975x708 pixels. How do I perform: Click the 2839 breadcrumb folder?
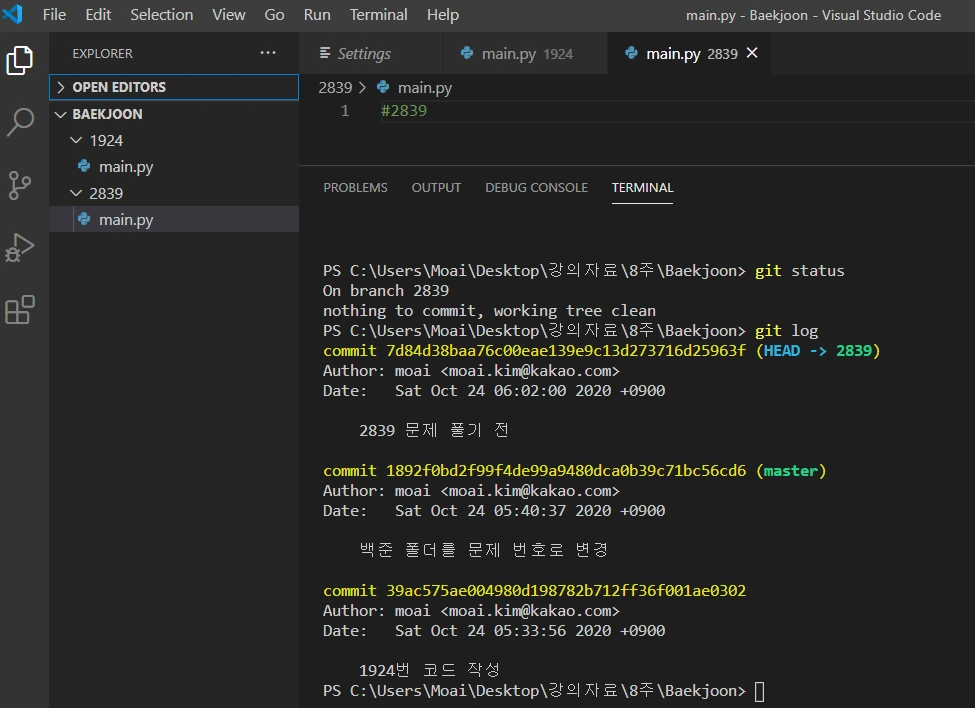click(335, 87)
